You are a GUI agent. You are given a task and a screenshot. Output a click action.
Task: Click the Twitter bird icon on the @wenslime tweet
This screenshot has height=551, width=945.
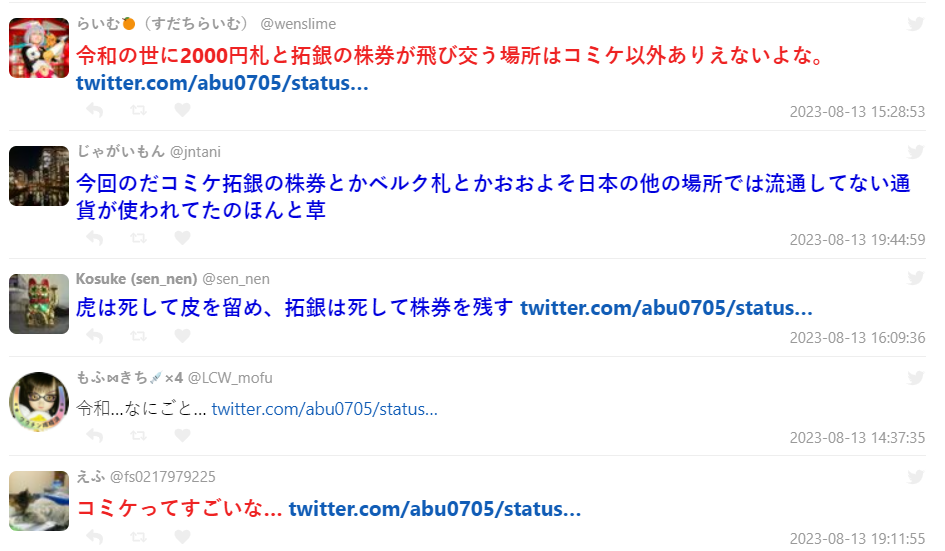(915, 24)
